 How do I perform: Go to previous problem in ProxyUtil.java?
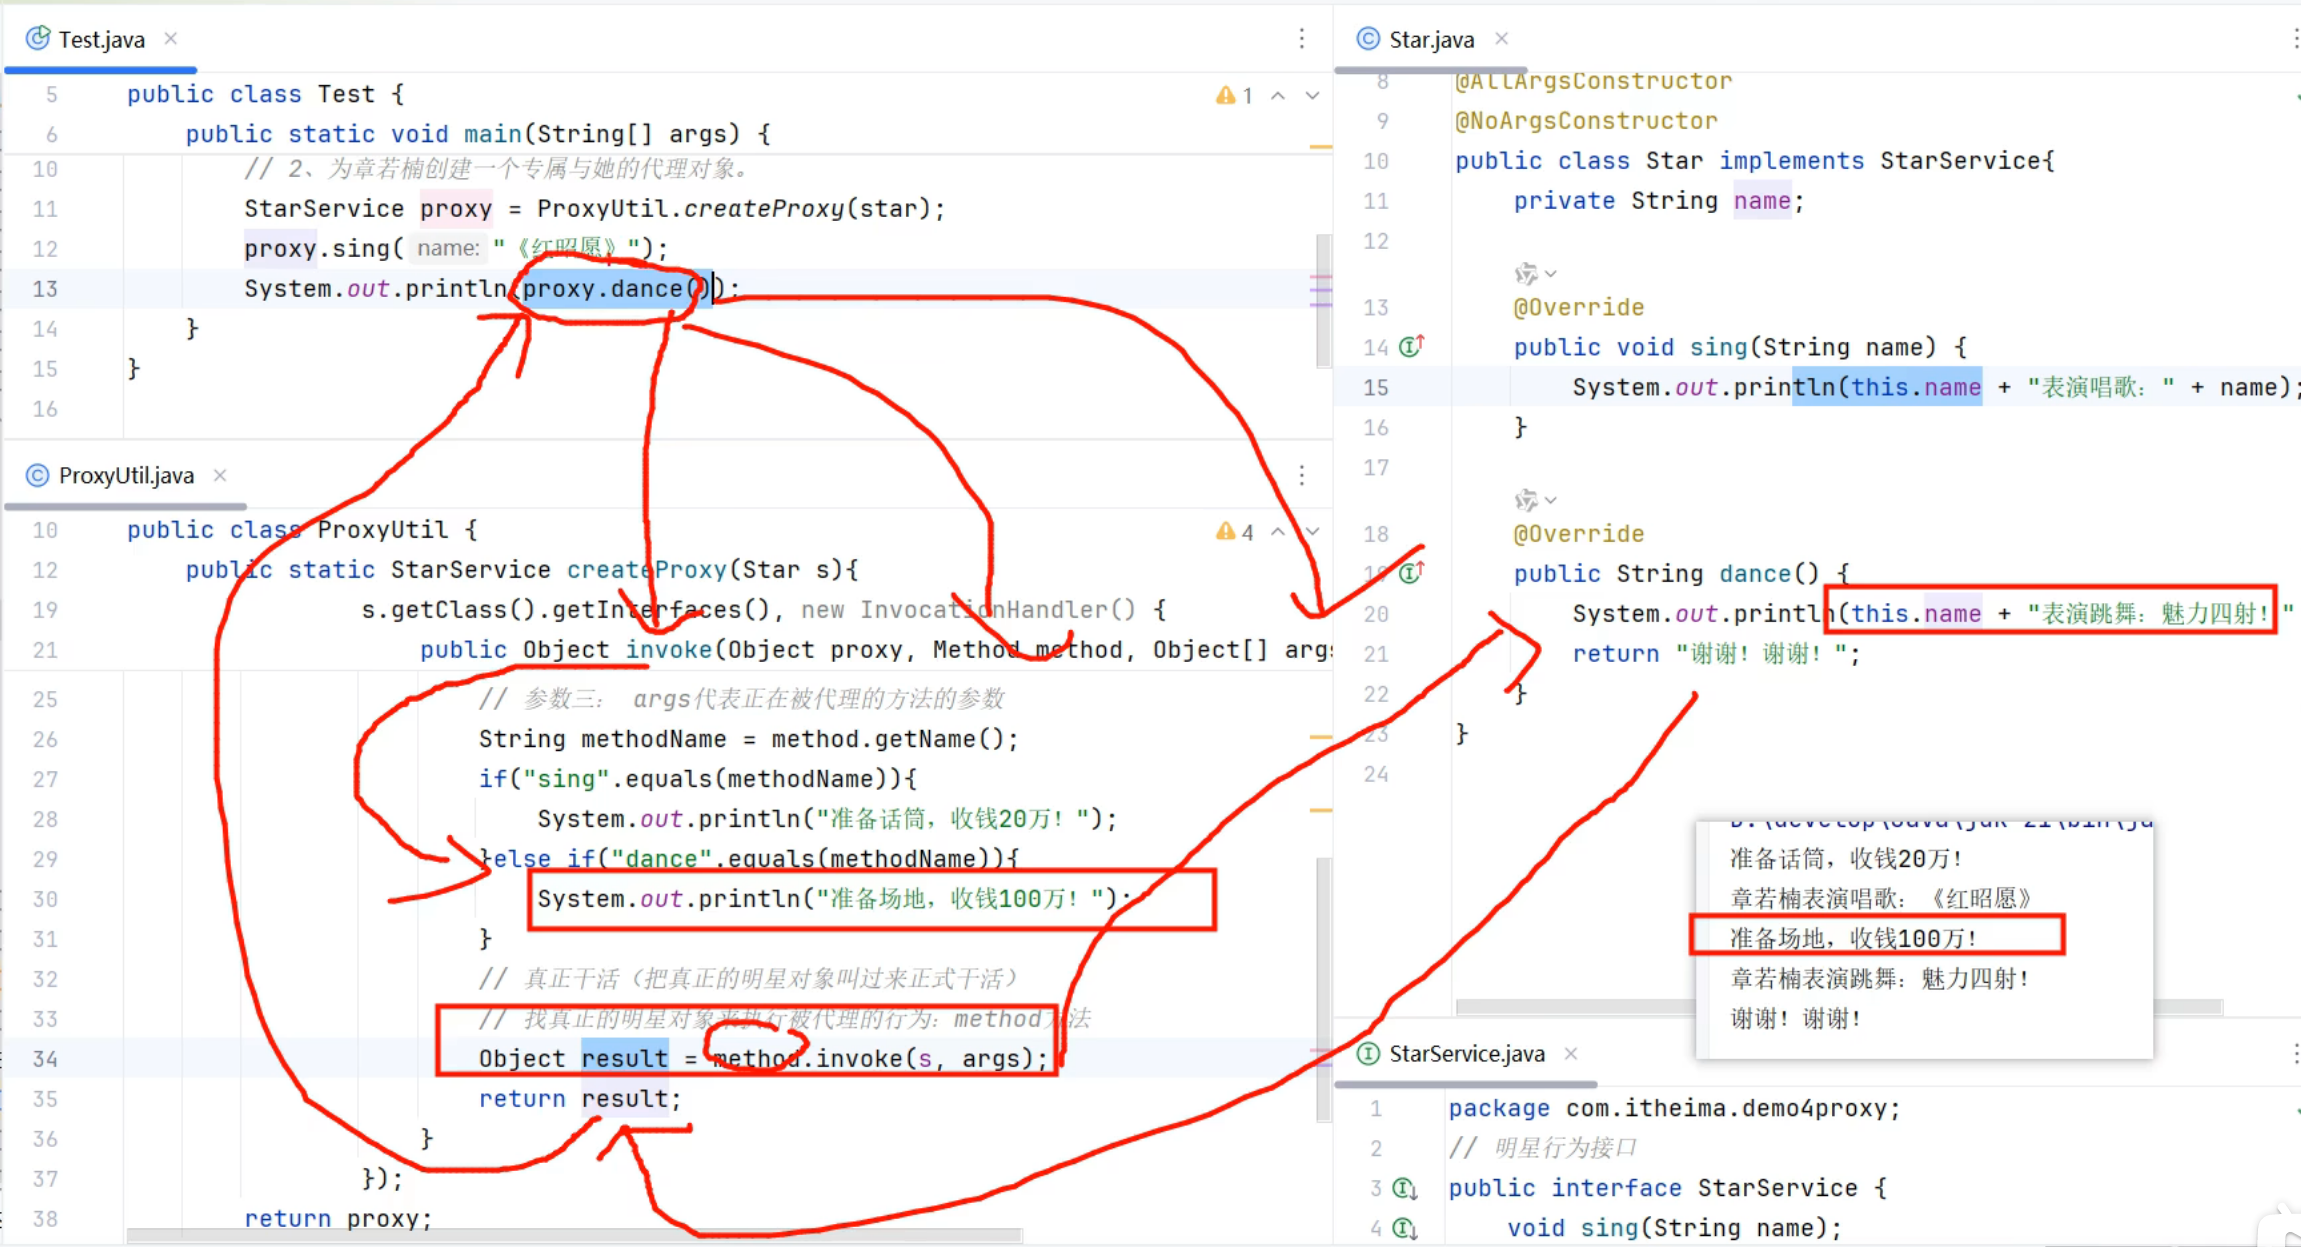1278,531
